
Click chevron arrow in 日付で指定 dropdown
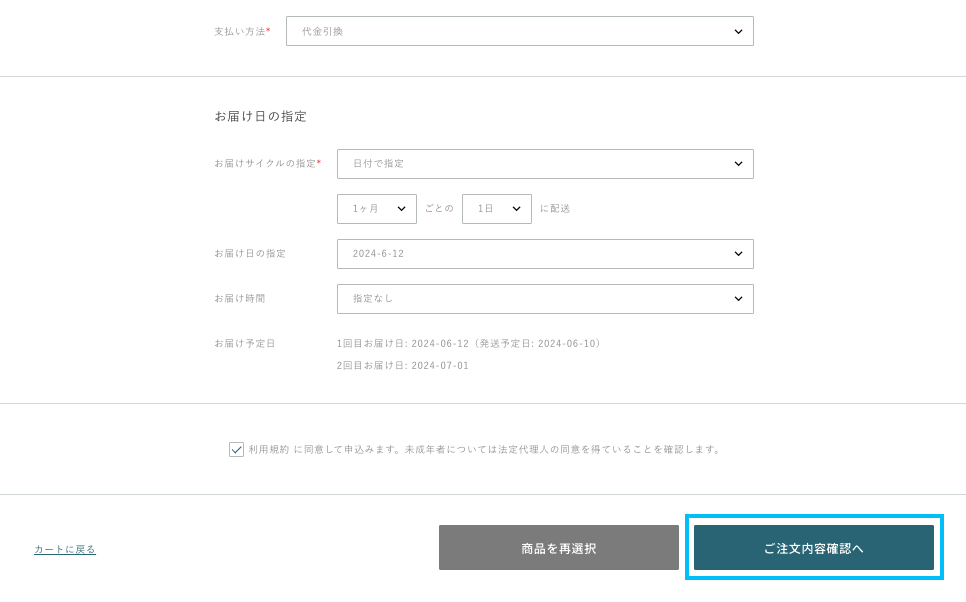pyautogui.click(x=738, y=164)
